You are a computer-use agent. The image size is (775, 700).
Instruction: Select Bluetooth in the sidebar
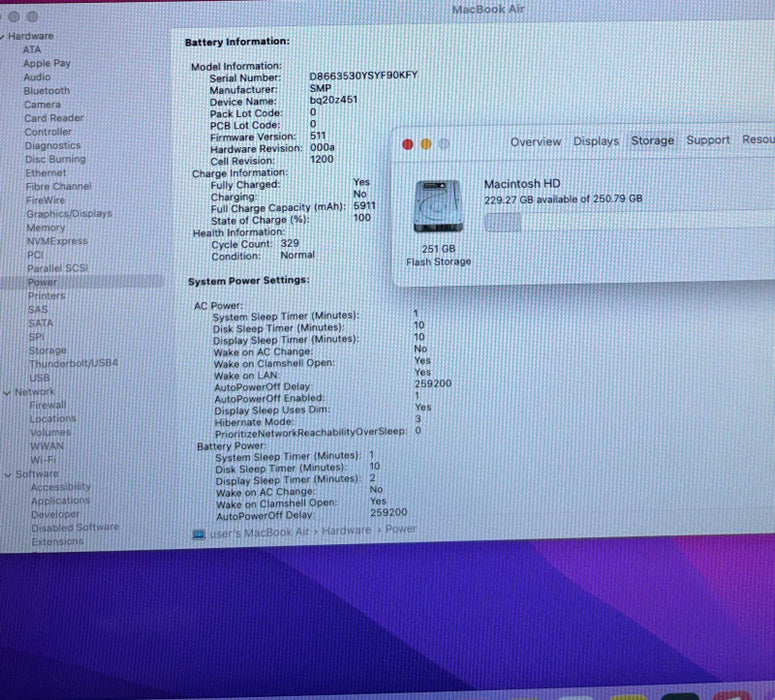(47, 91)
